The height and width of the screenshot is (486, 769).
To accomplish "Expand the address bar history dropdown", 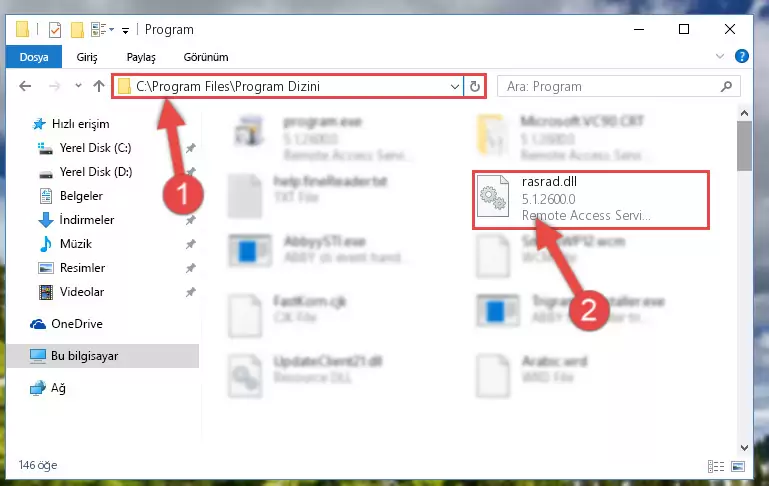I will (455, 87).
